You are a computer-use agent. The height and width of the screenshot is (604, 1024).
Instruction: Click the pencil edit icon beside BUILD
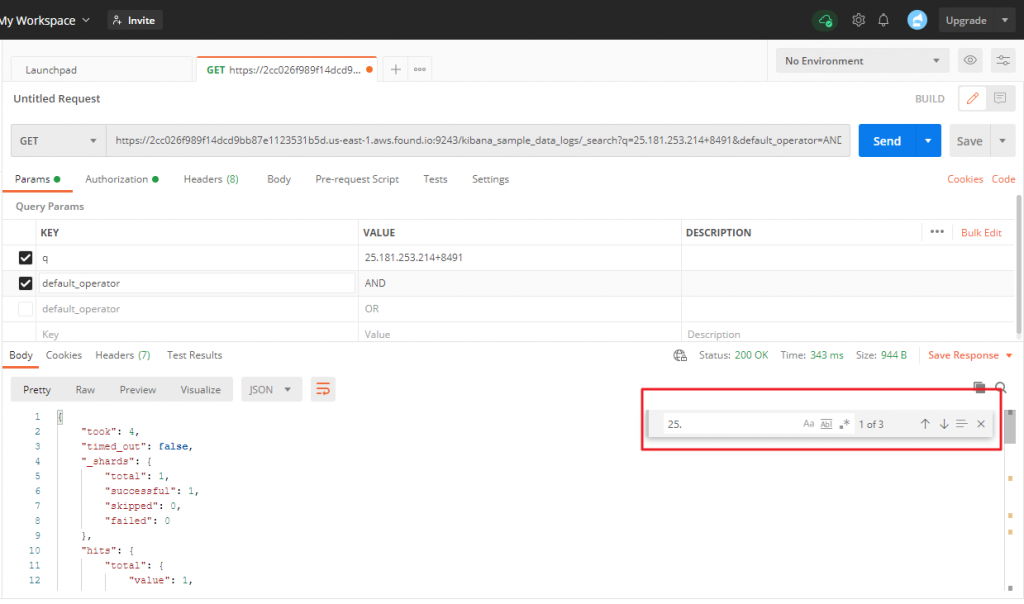coord(972,99)
